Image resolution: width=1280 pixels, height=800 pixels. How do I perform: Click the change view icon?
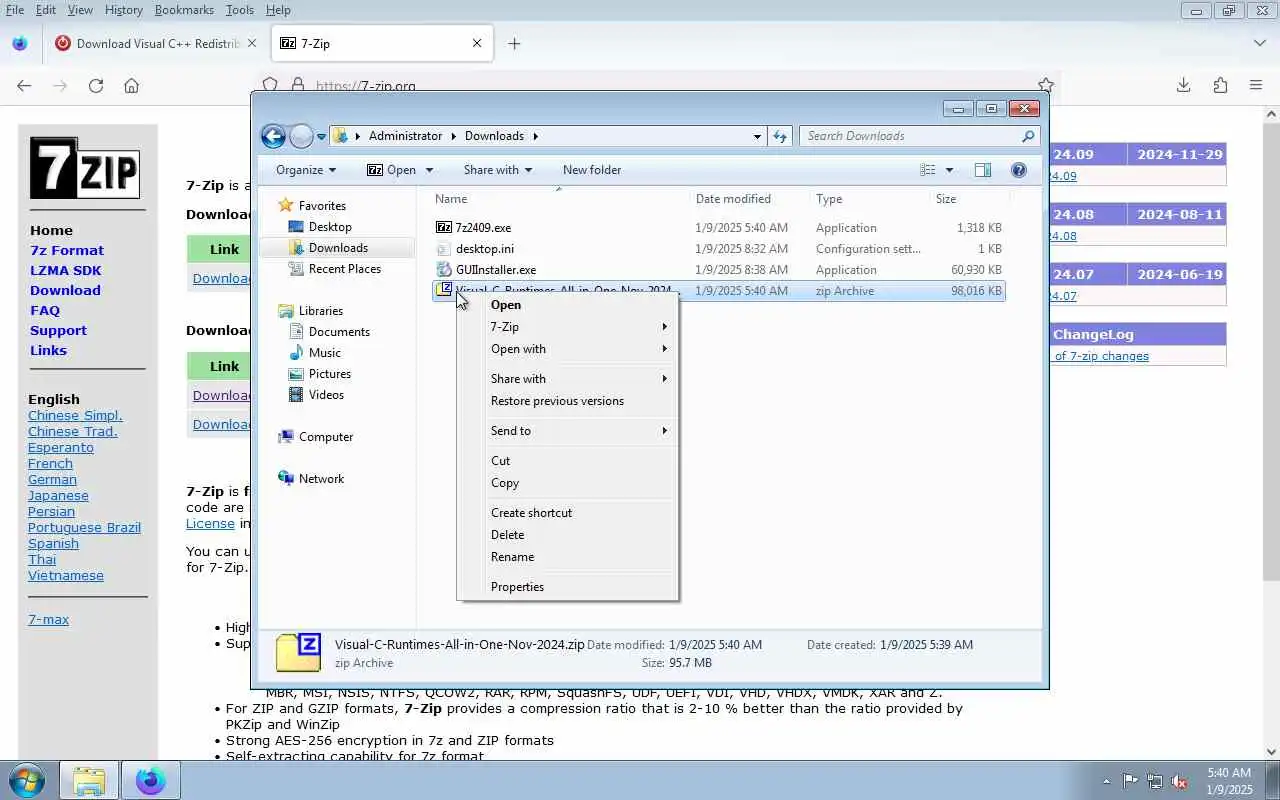click(x=928, y=170)
